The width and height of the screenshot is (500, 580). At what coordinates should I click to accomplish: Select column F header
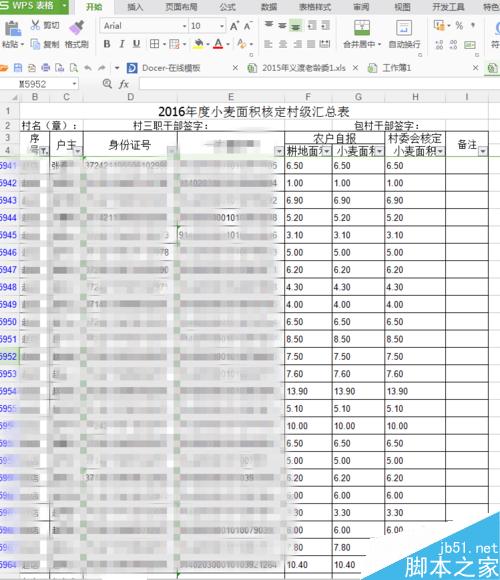tap(308, 97)
